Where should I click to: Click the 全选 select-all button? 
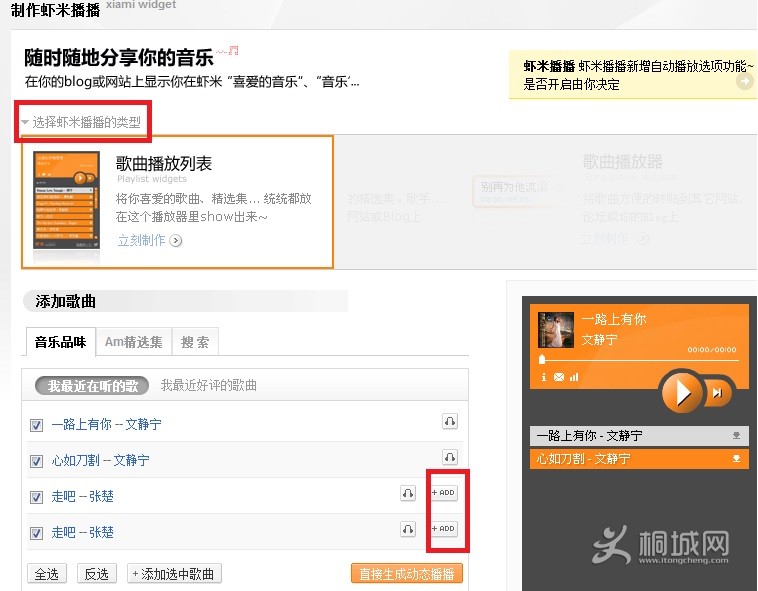tap(47, 574)
